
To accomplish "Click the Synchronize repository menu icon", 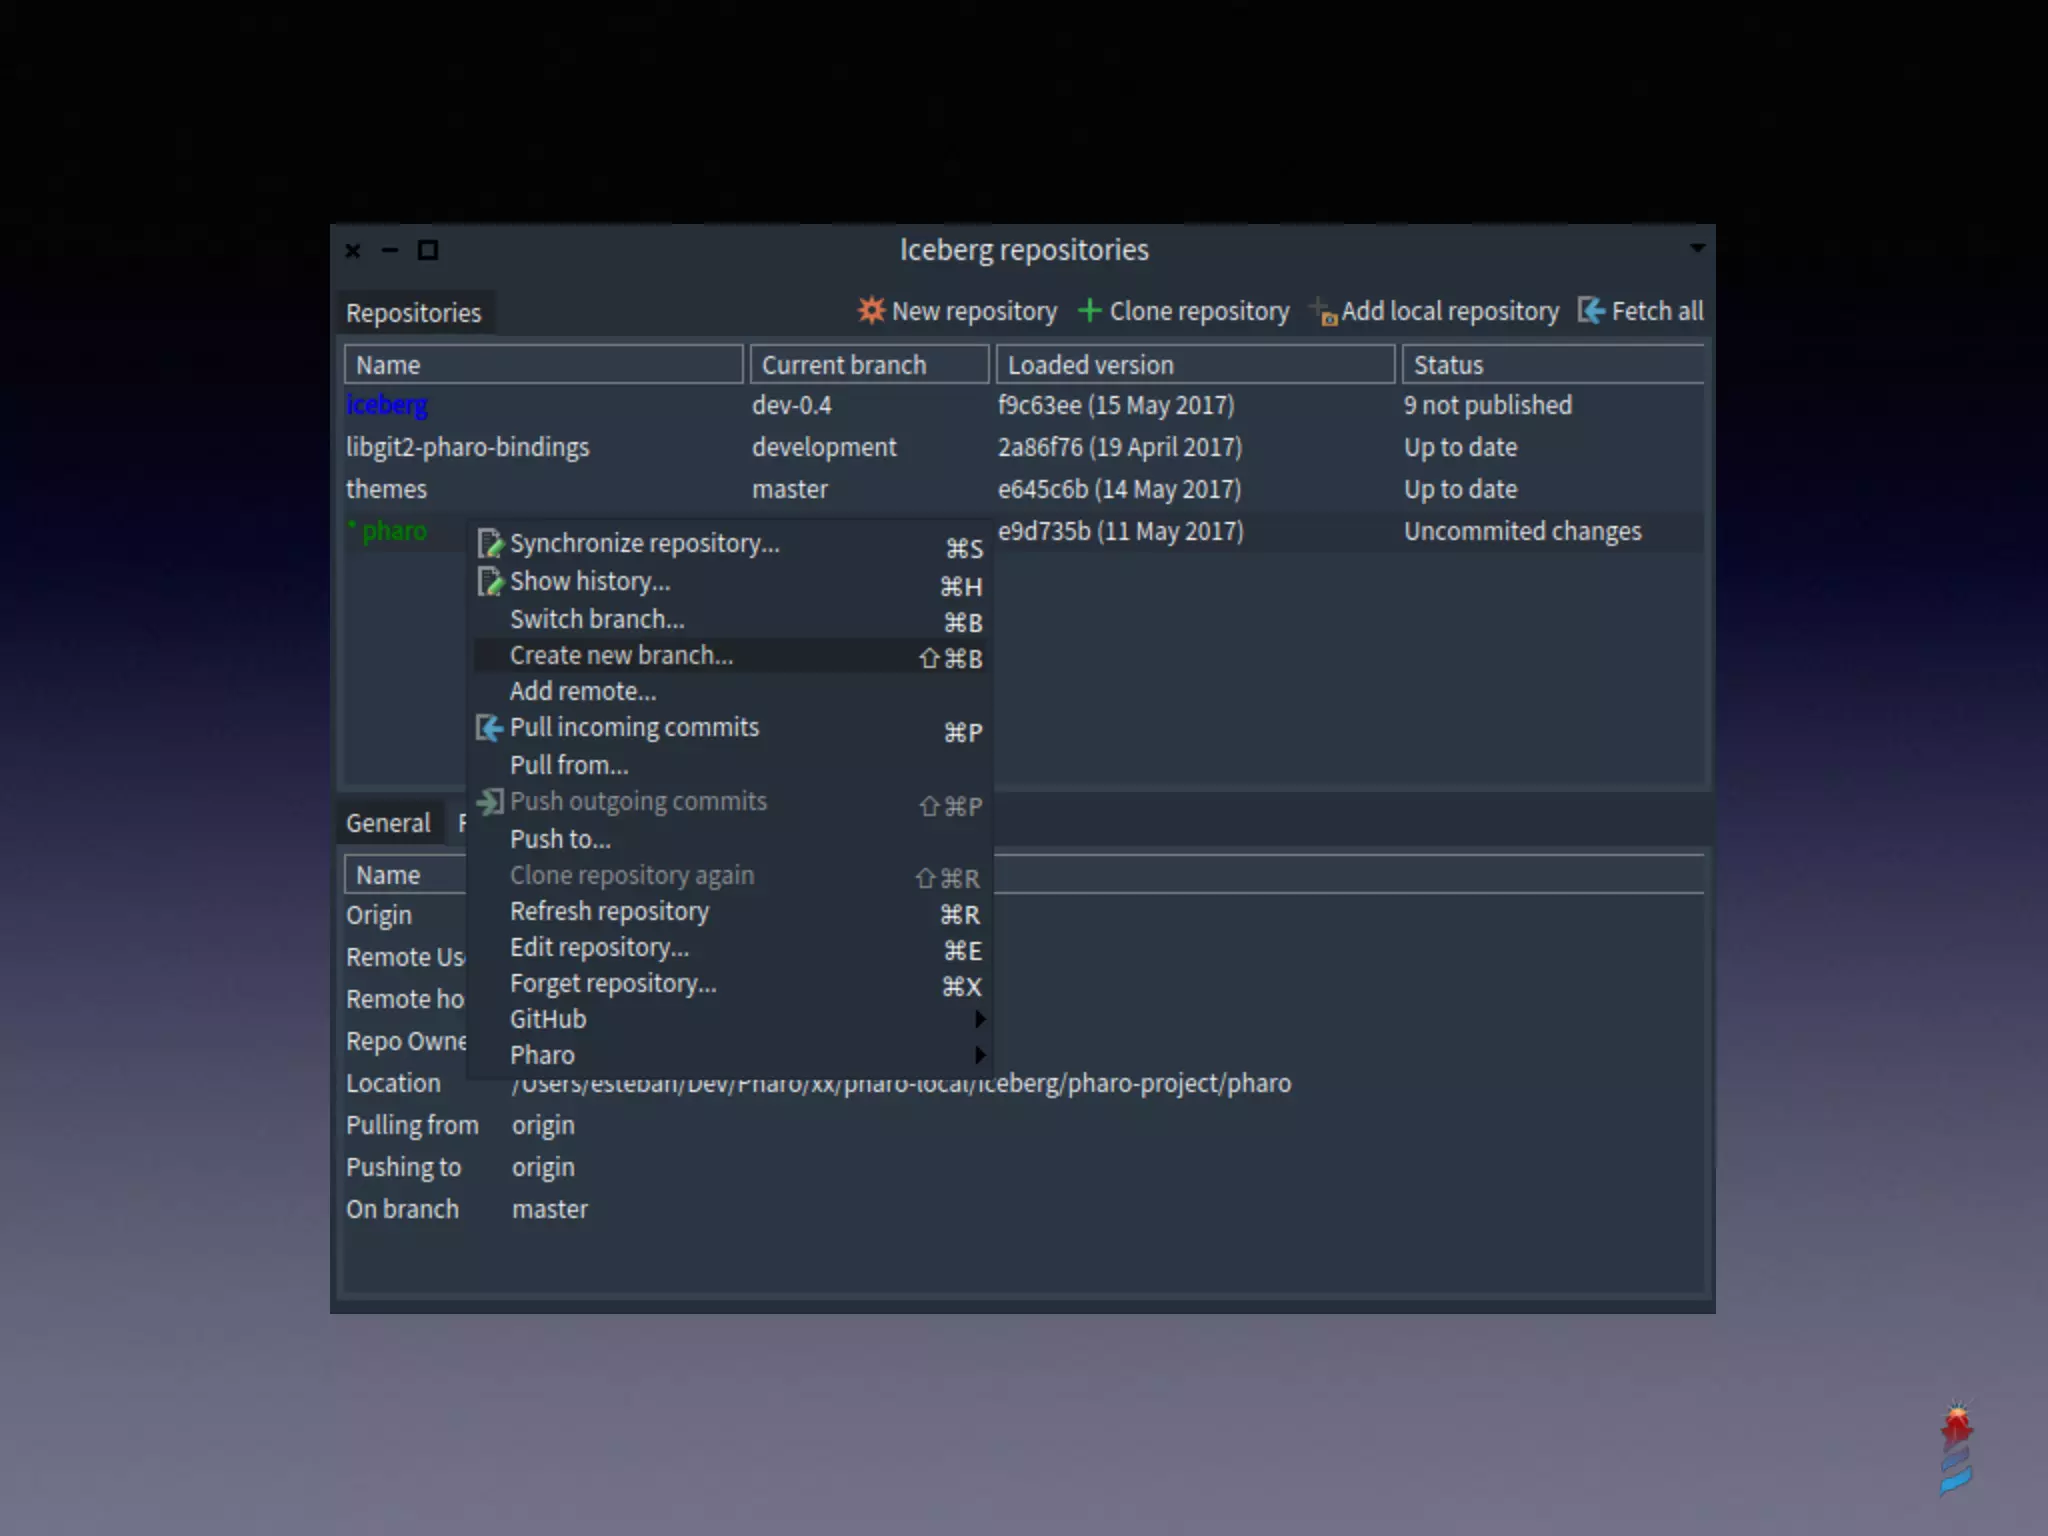I will [490, 543].
